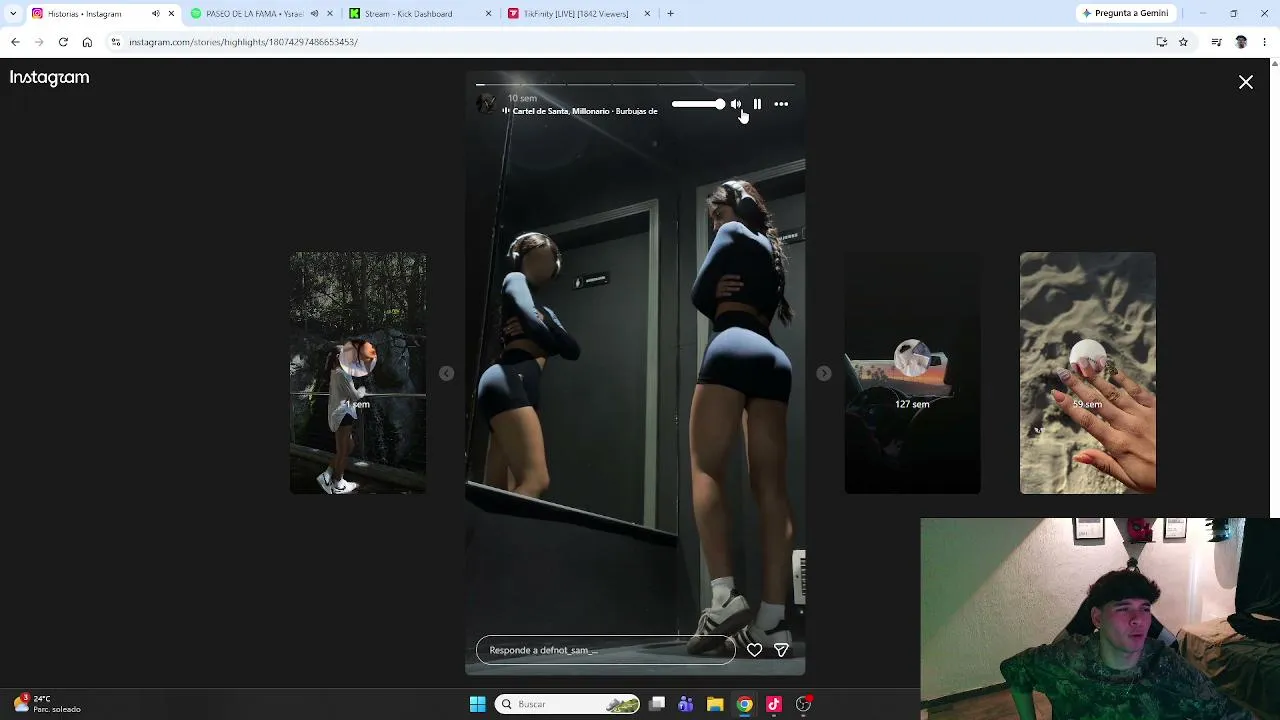Reload the current page
This screenshot has height=720, width=1280.
tap(63, 42)
